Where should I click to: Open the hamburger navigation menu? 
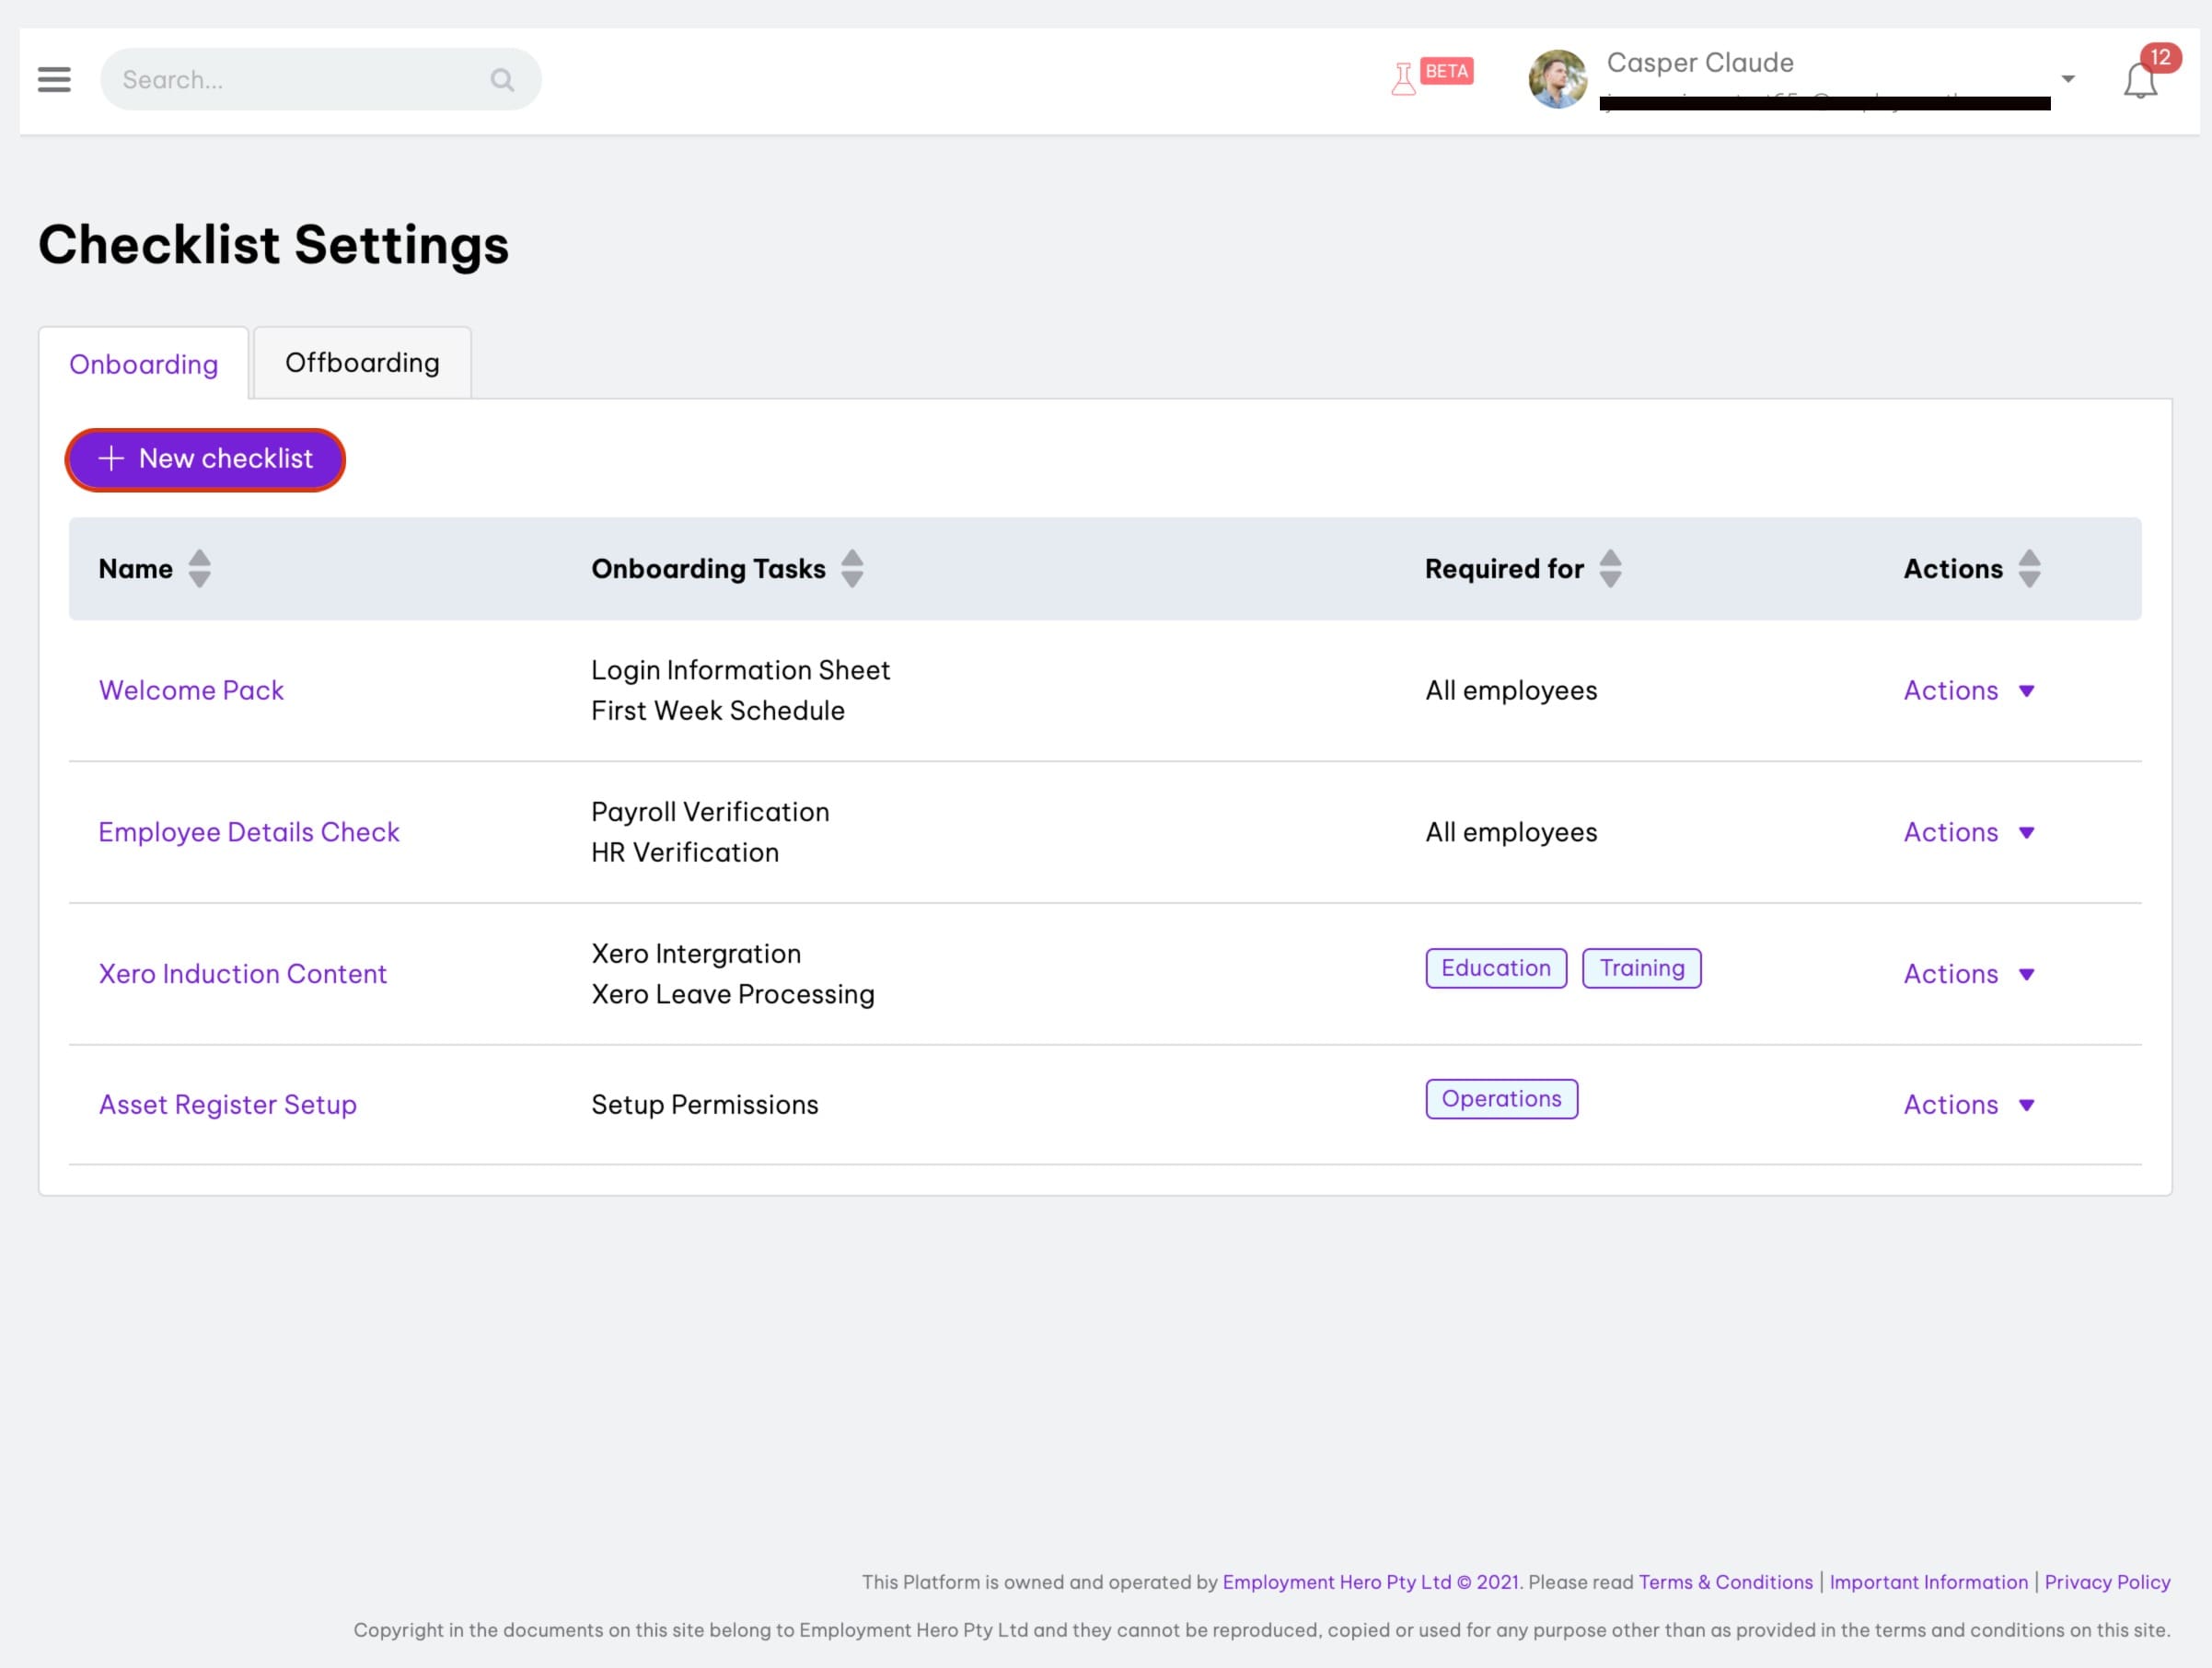pos(54,79)
